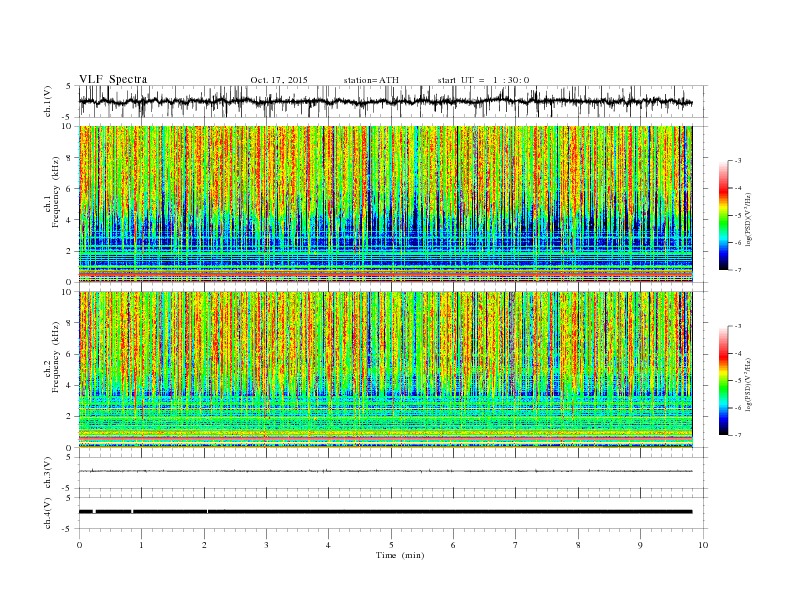The height and width of the screenshot is (612, 792).
Task: Click the "-3" tick on ch.1 colorbar
Action: (x=738, y=161)
